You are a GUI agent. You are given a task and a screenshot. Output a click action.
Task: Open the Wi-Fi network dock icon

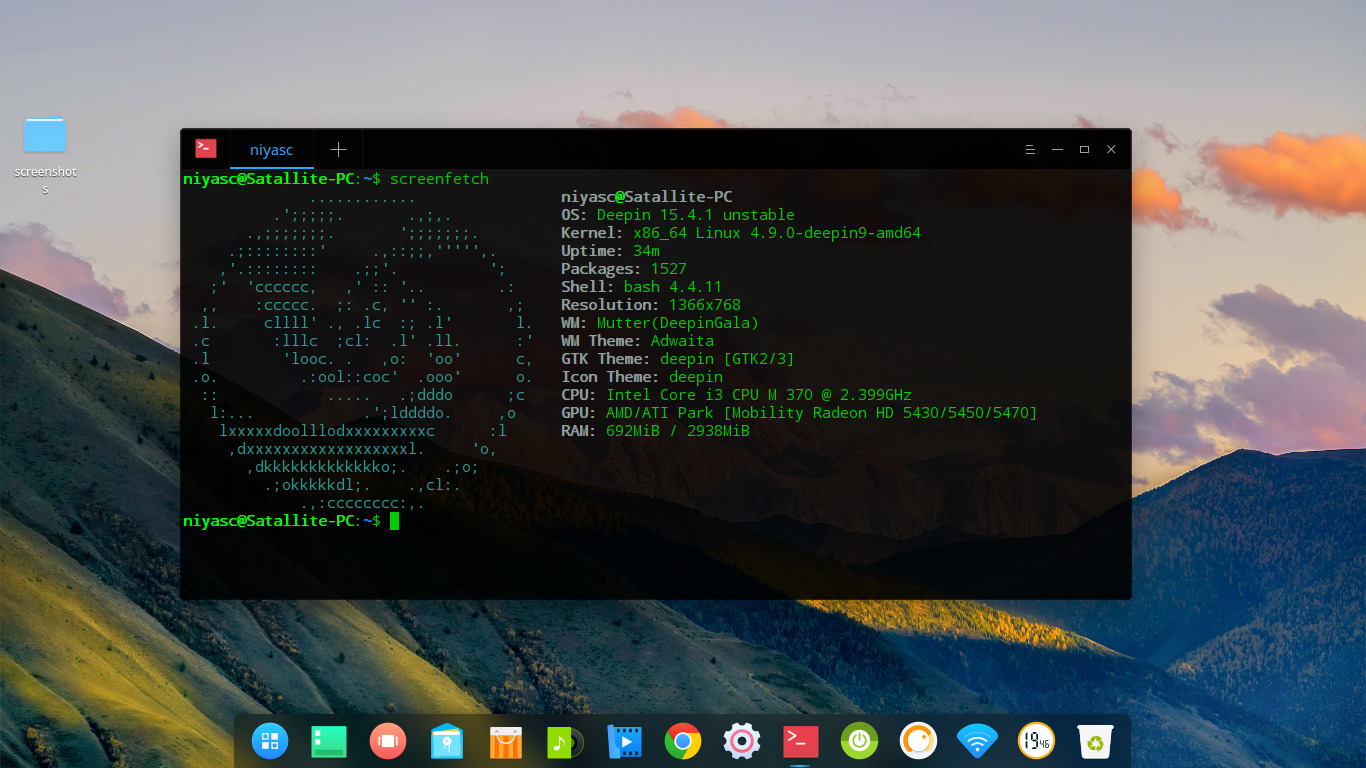tap(977, 741)
